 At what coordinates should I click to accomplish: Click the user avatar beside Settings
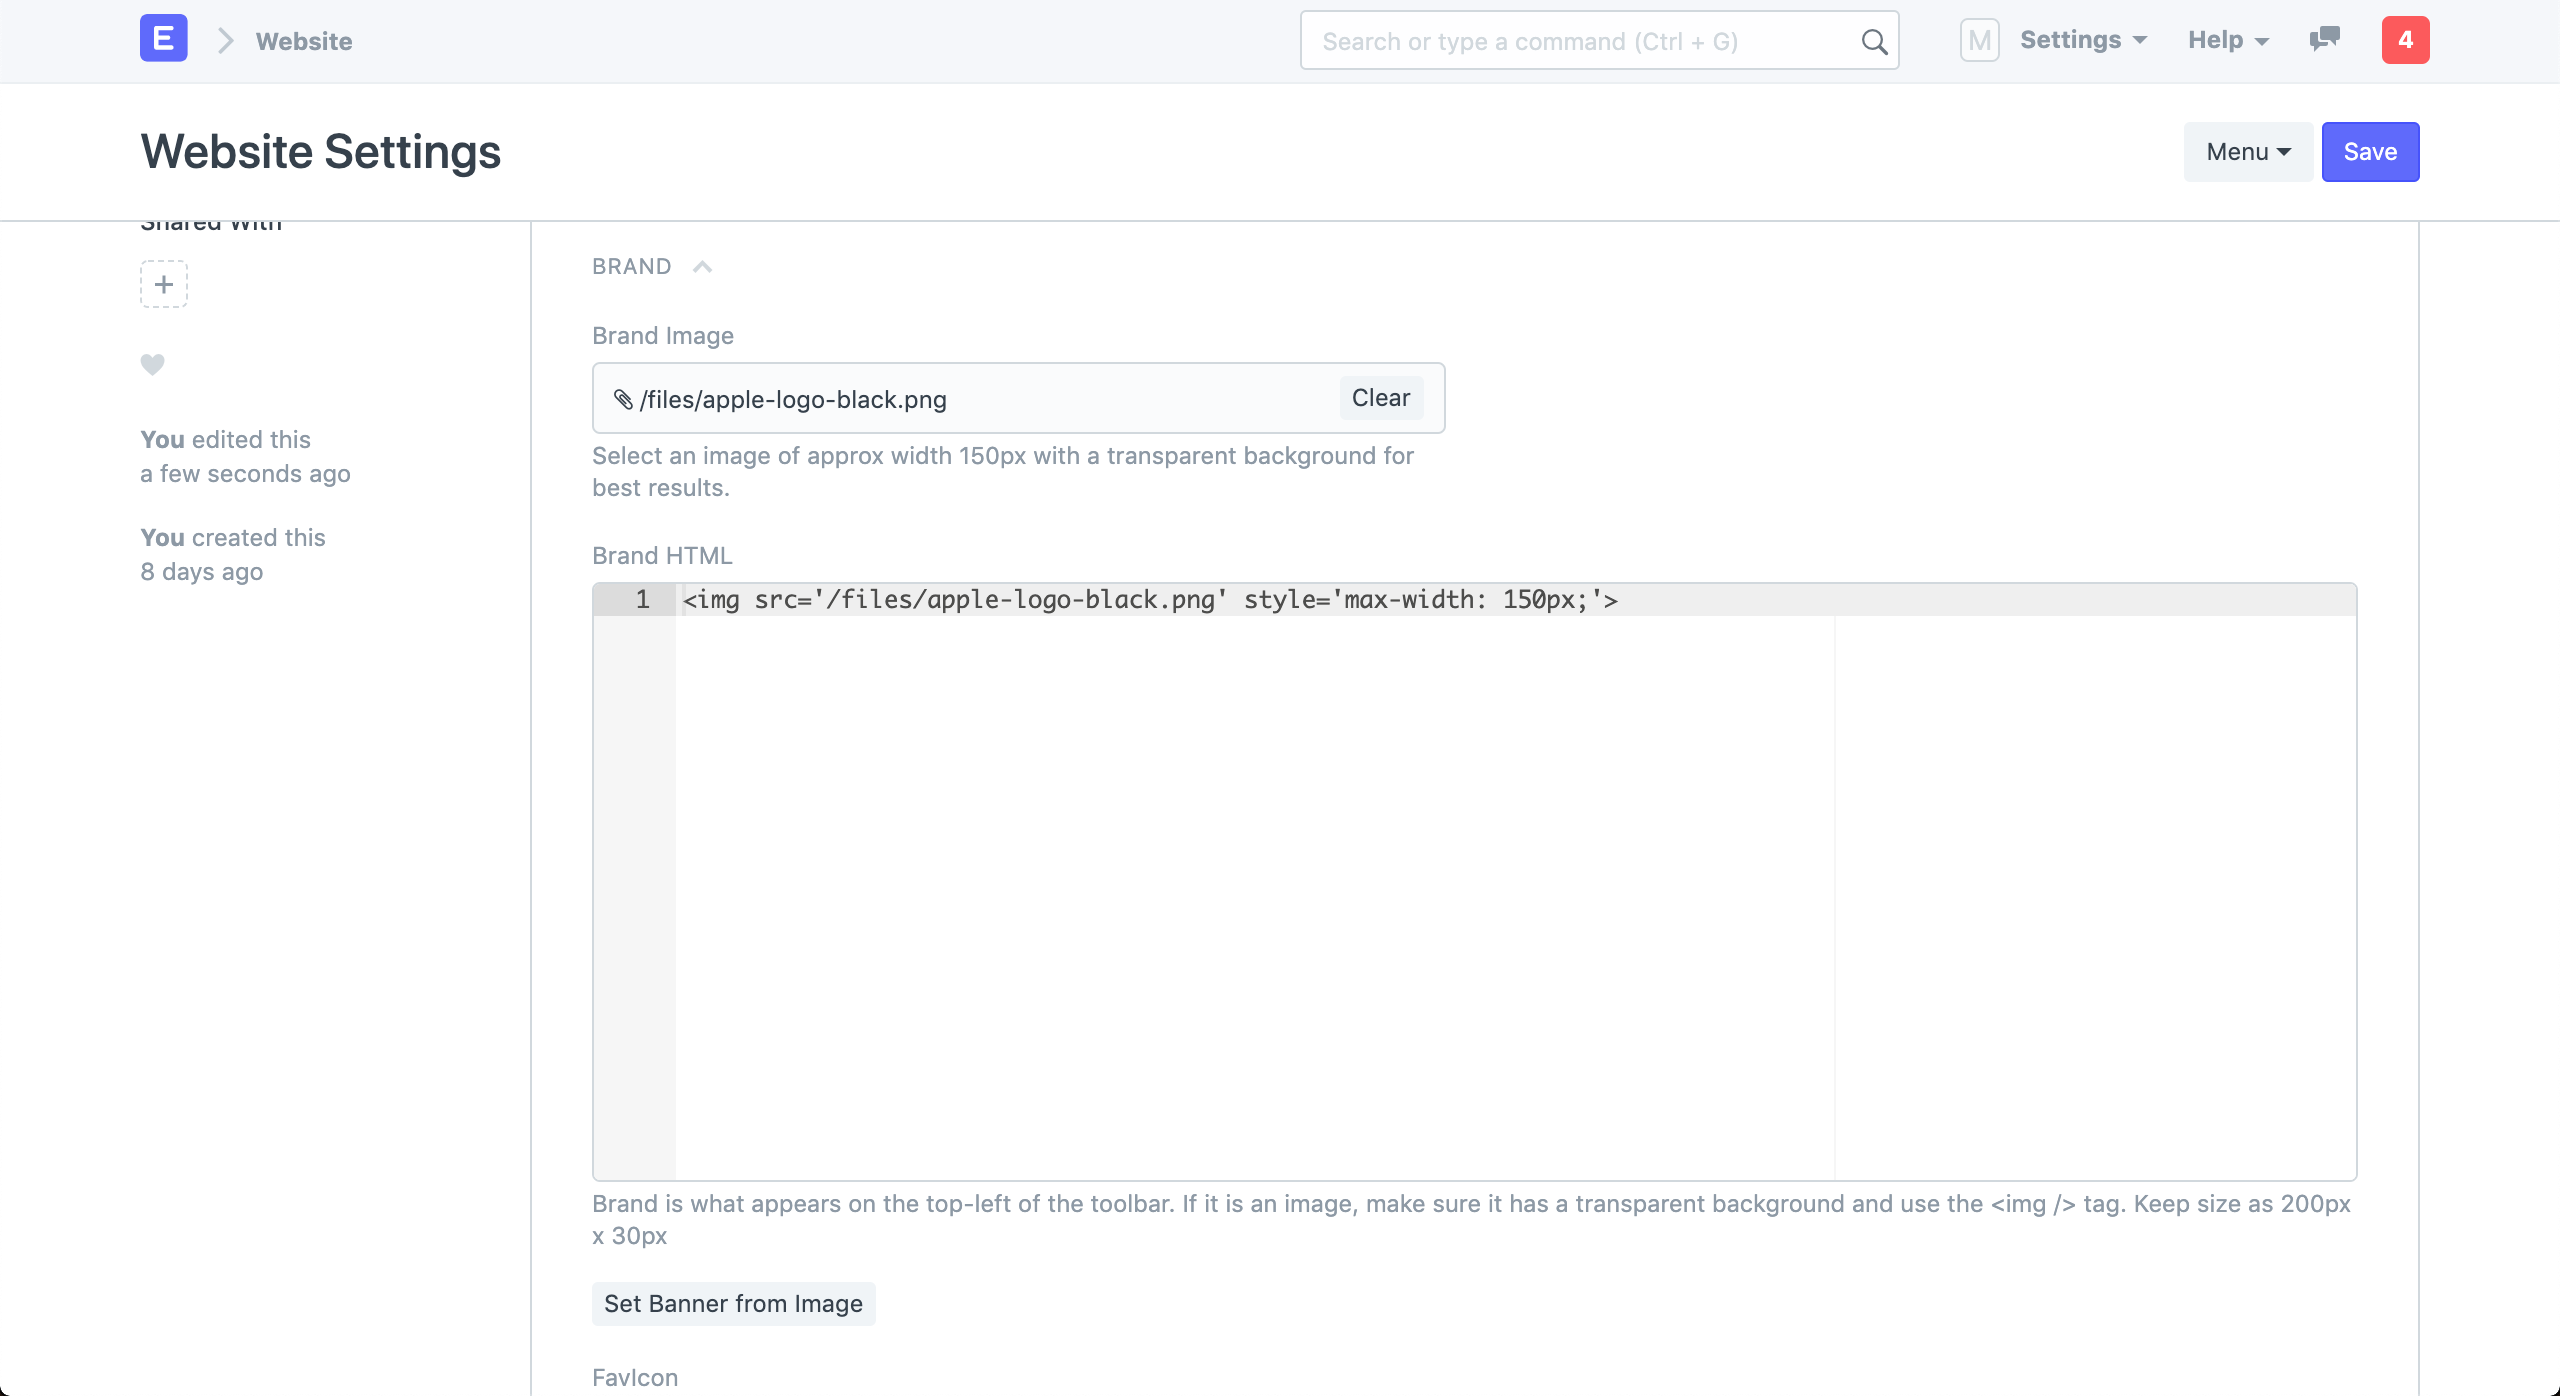coord(1979,40)
